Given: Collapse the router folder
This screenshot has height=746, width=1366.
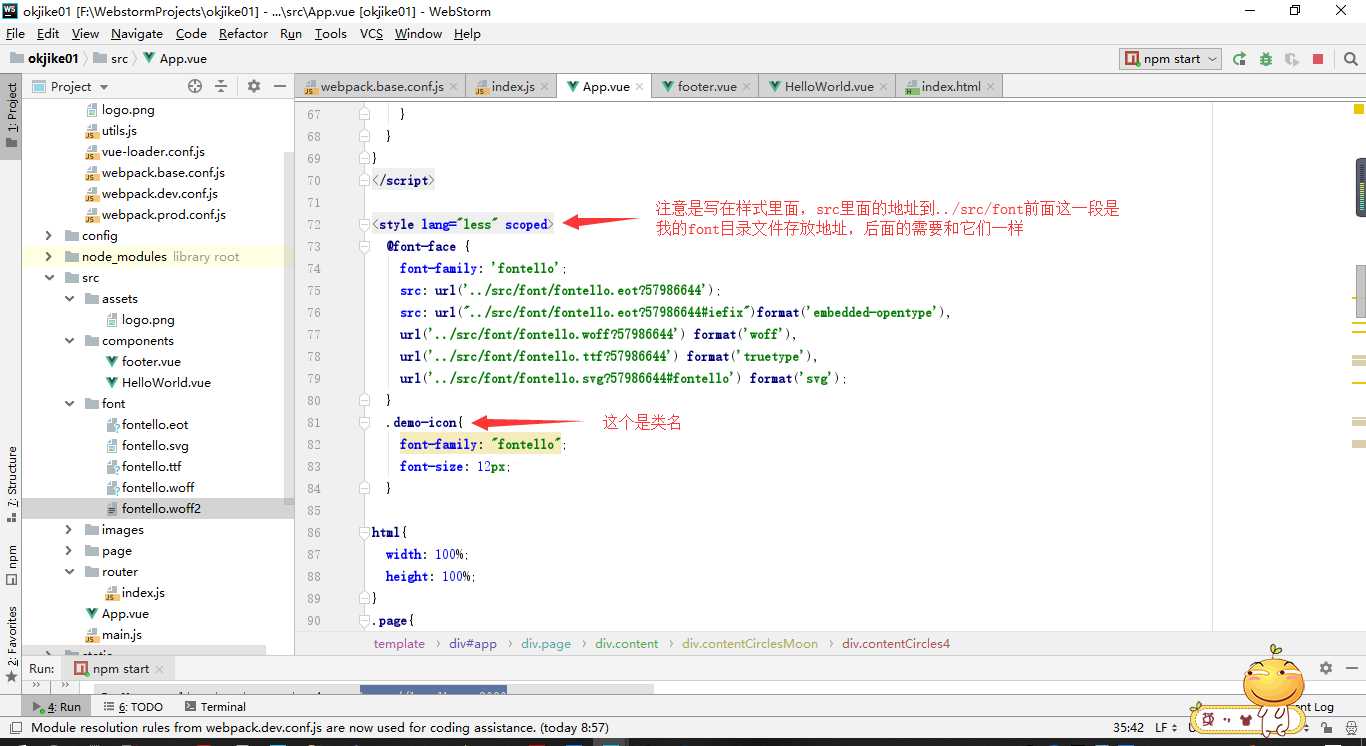Looking at the screenshot, I should 69,572.
